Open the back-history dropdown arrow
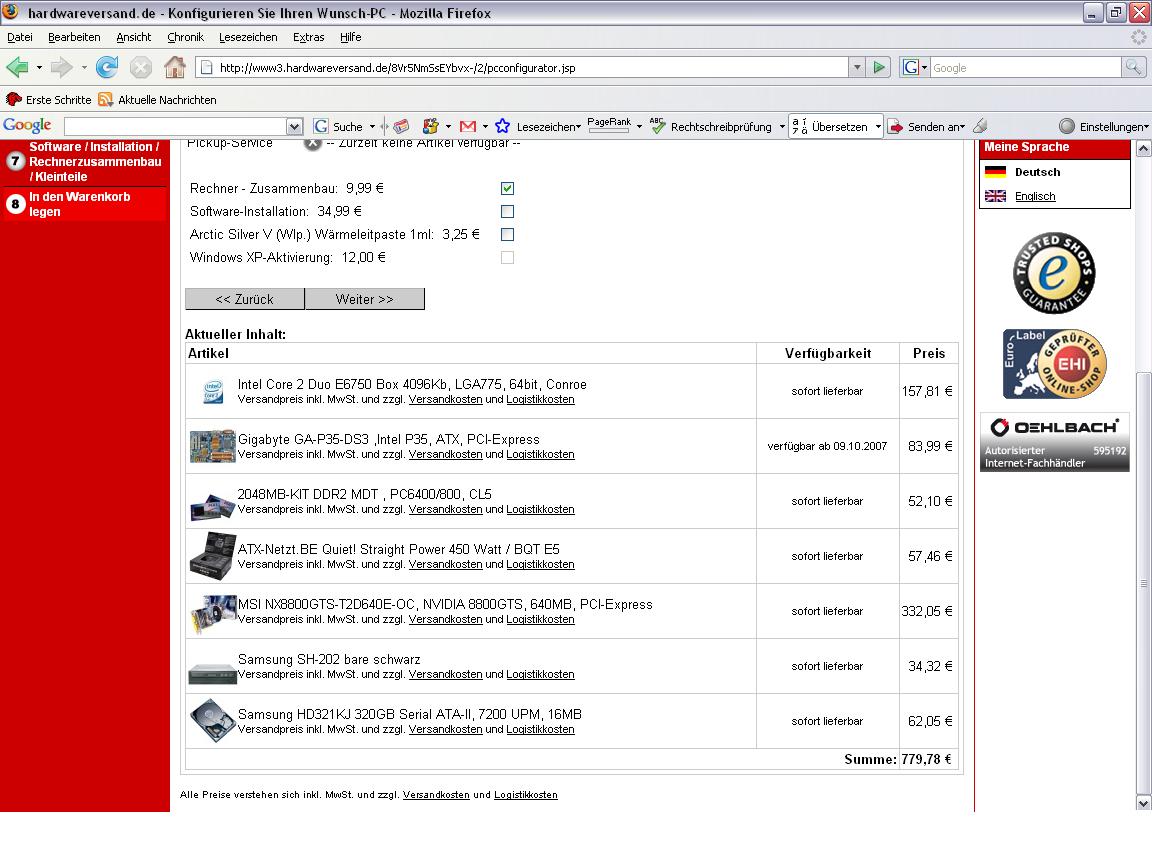 click(x=39, y=68)
